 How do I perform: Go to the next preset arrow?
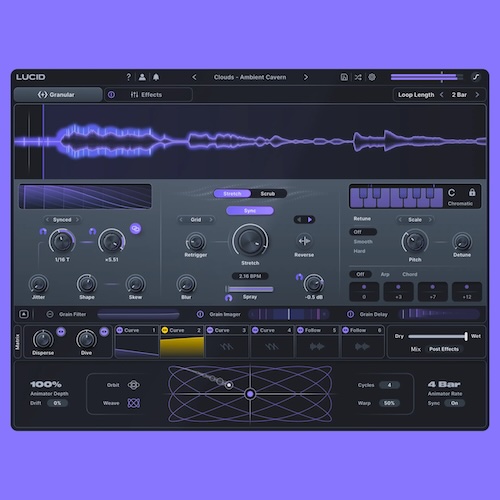coord(305,77)
